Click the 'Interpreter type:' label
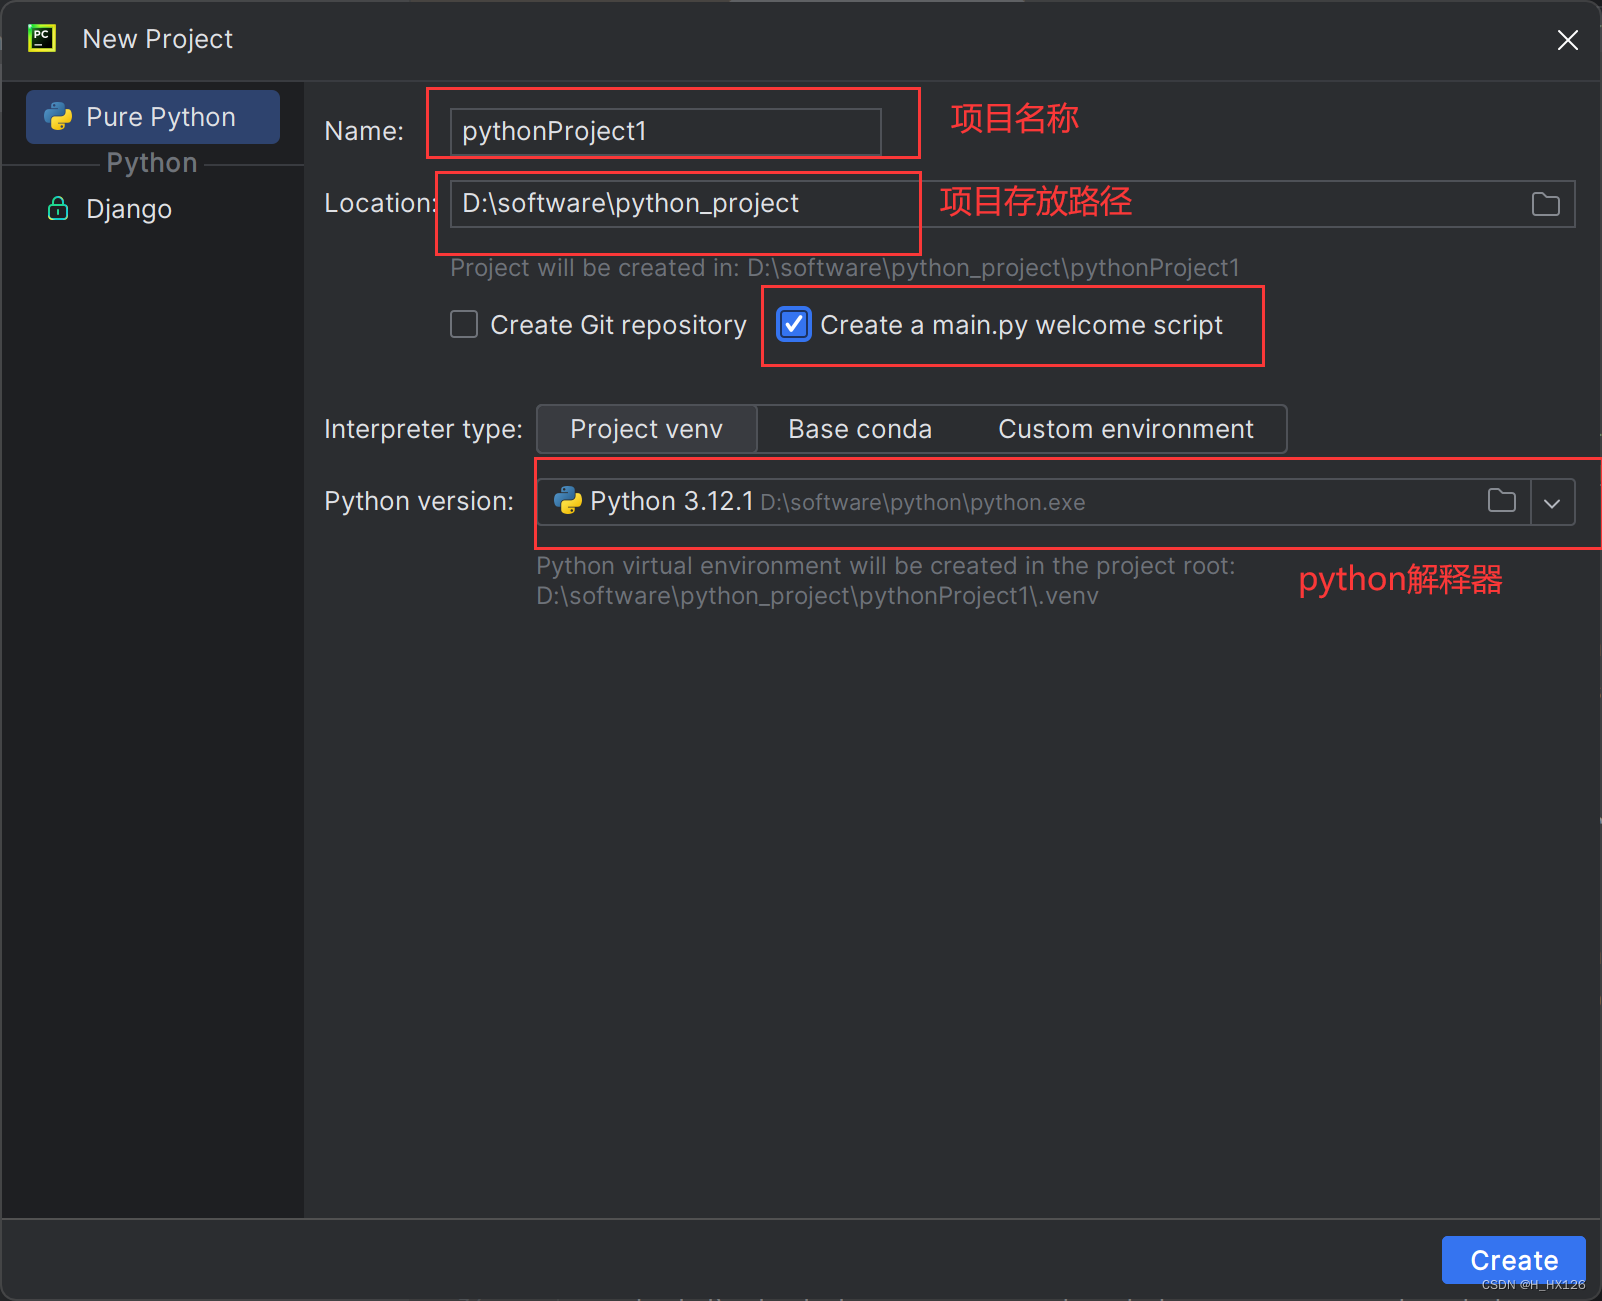This screenshot has width=1602, height=1301. click(x=423, y=429)
